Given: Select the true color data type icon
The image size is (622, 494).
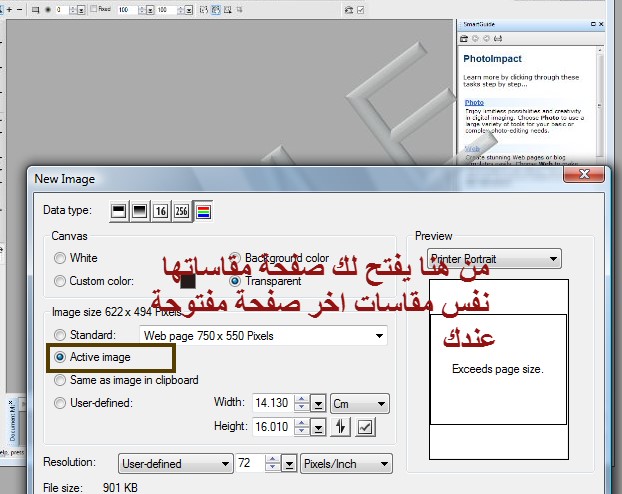Looking at the screenshot, I should [201, 211].
